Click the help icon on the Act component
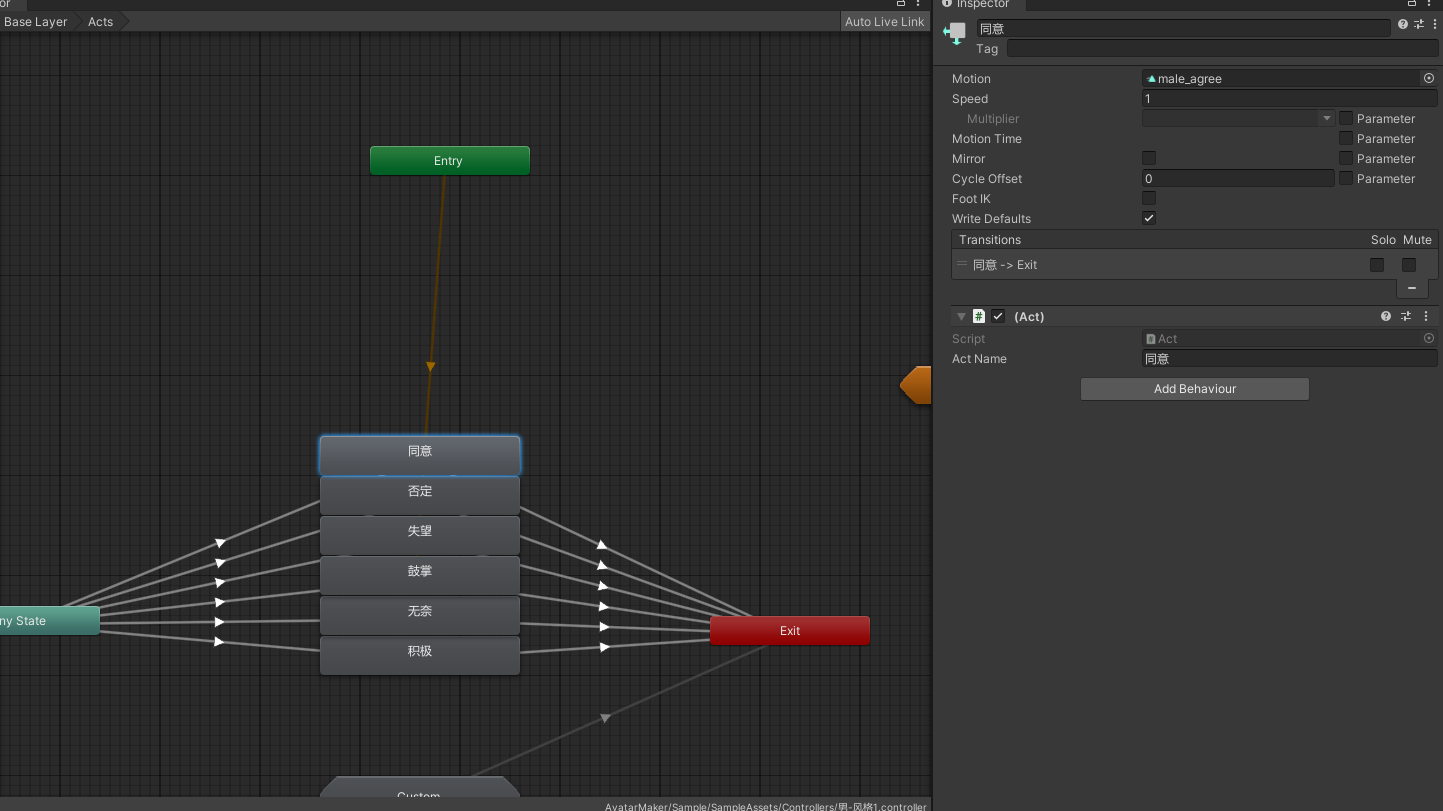1443x811 pixels. click(x=1385, y=316)
